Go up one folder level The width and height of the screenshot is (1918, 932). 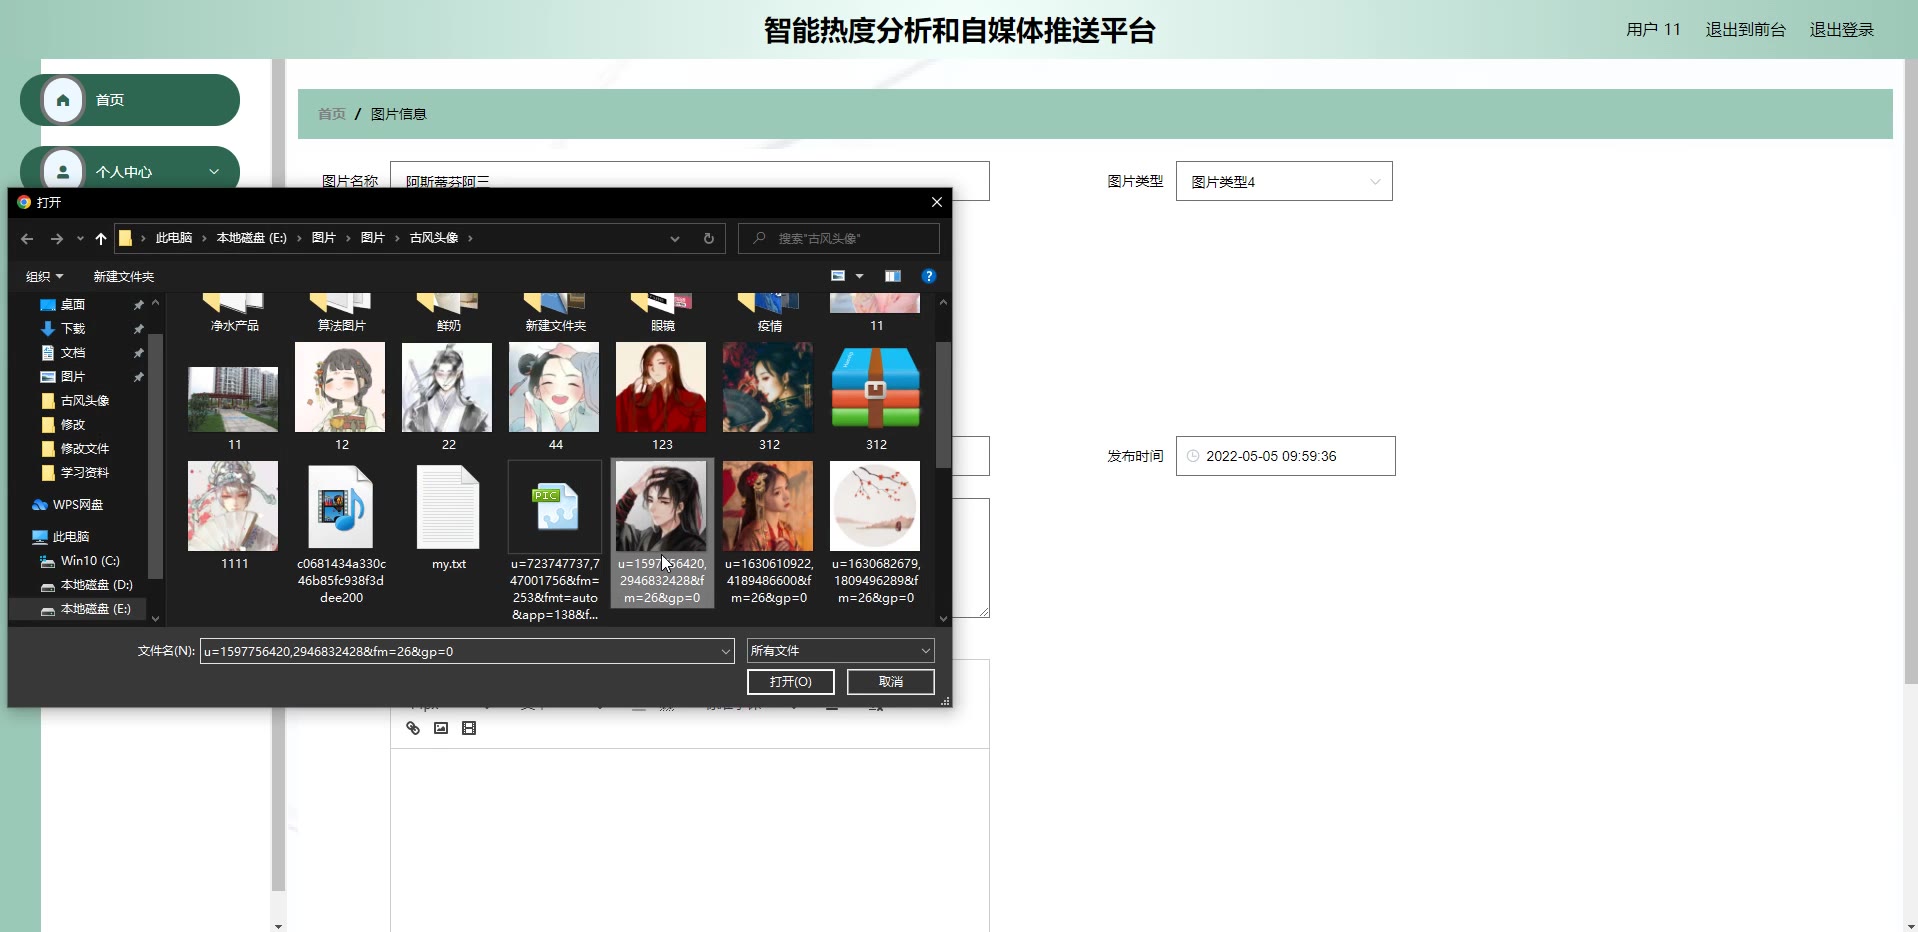coord(100,238)
